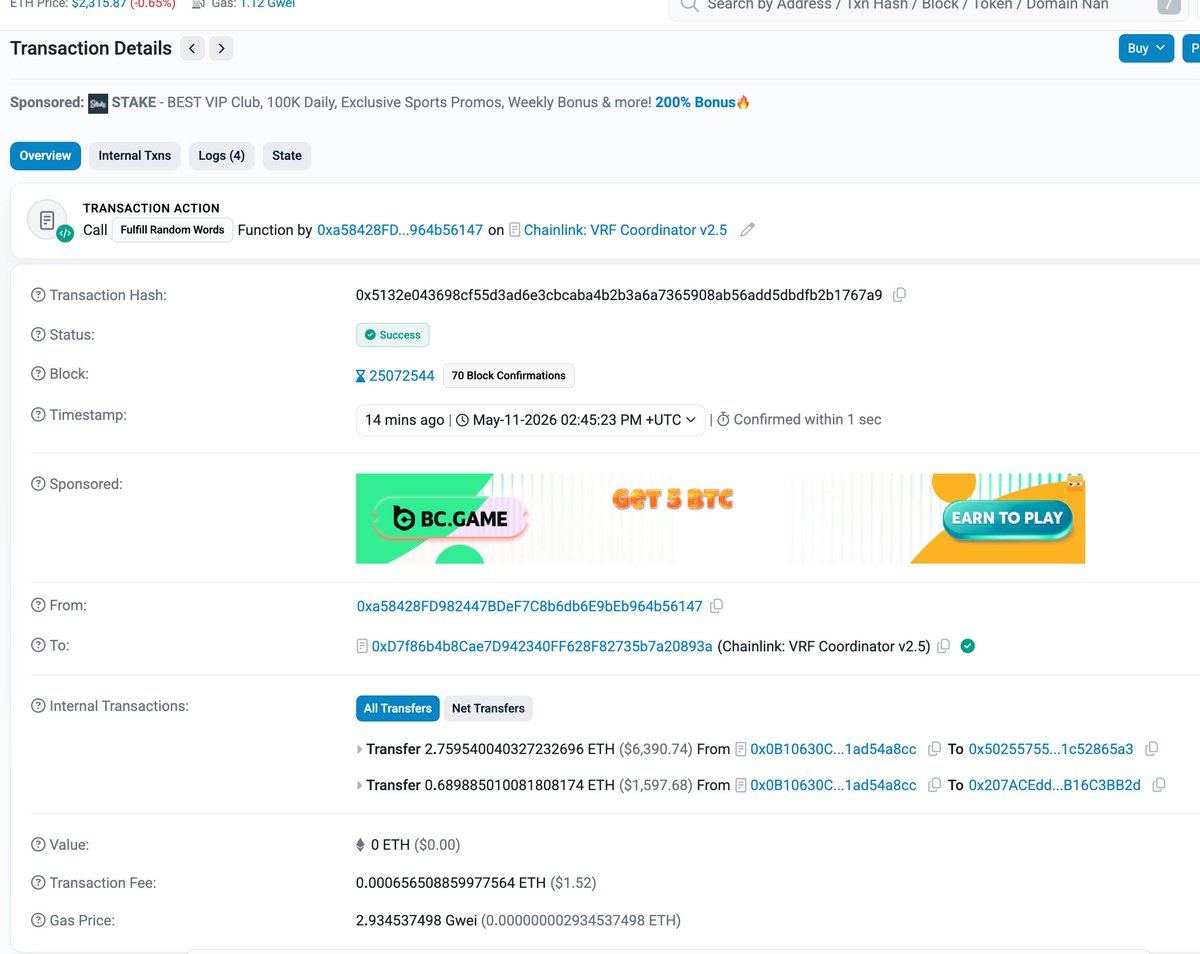Expand the 0.6898 ETH transfer row
Viewport: 1200px width, 954px height.
360,785
